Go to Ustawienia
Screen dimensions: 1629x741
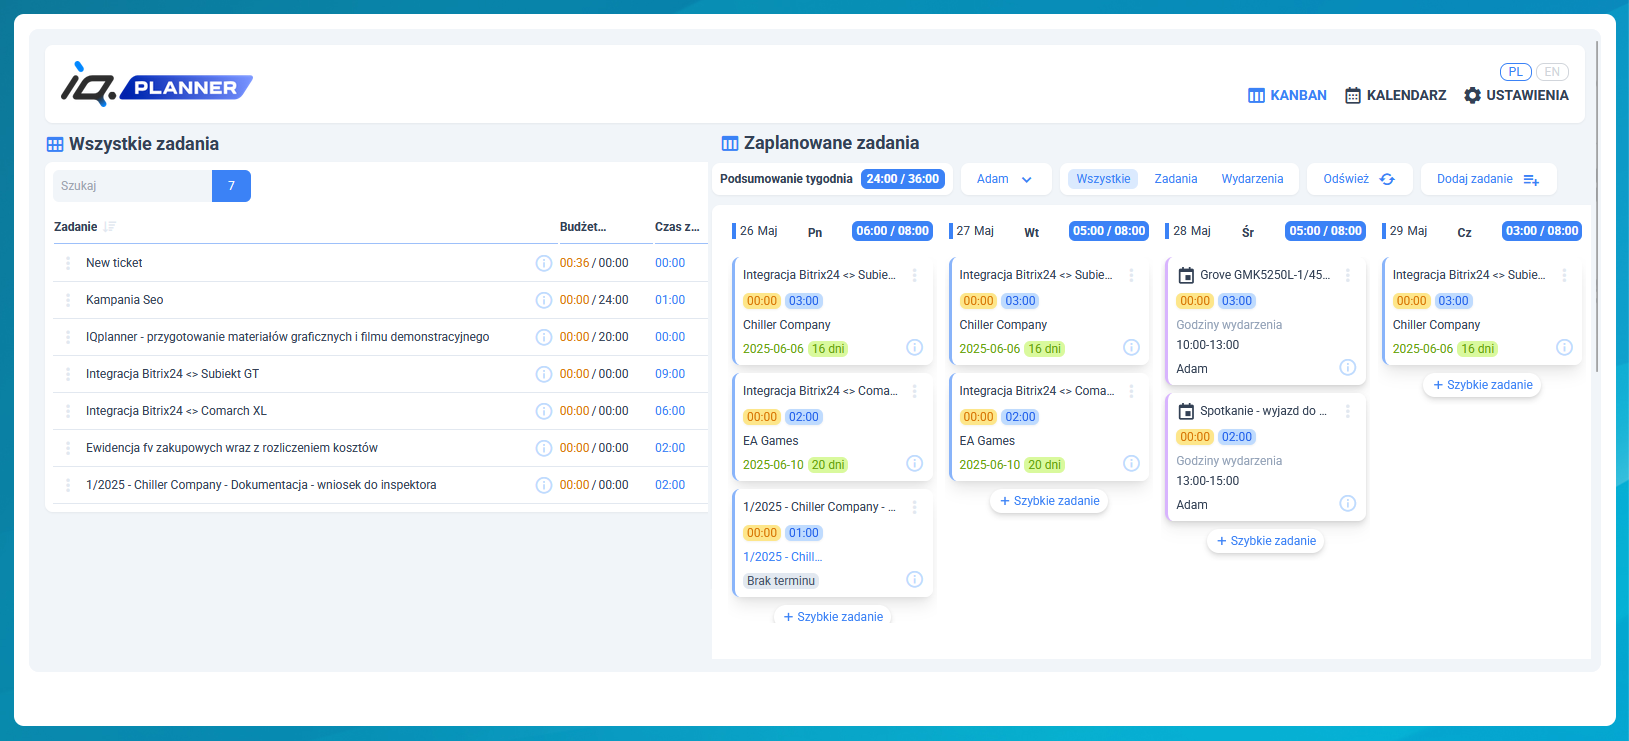pyautogui.click(x=1516, y=95)
